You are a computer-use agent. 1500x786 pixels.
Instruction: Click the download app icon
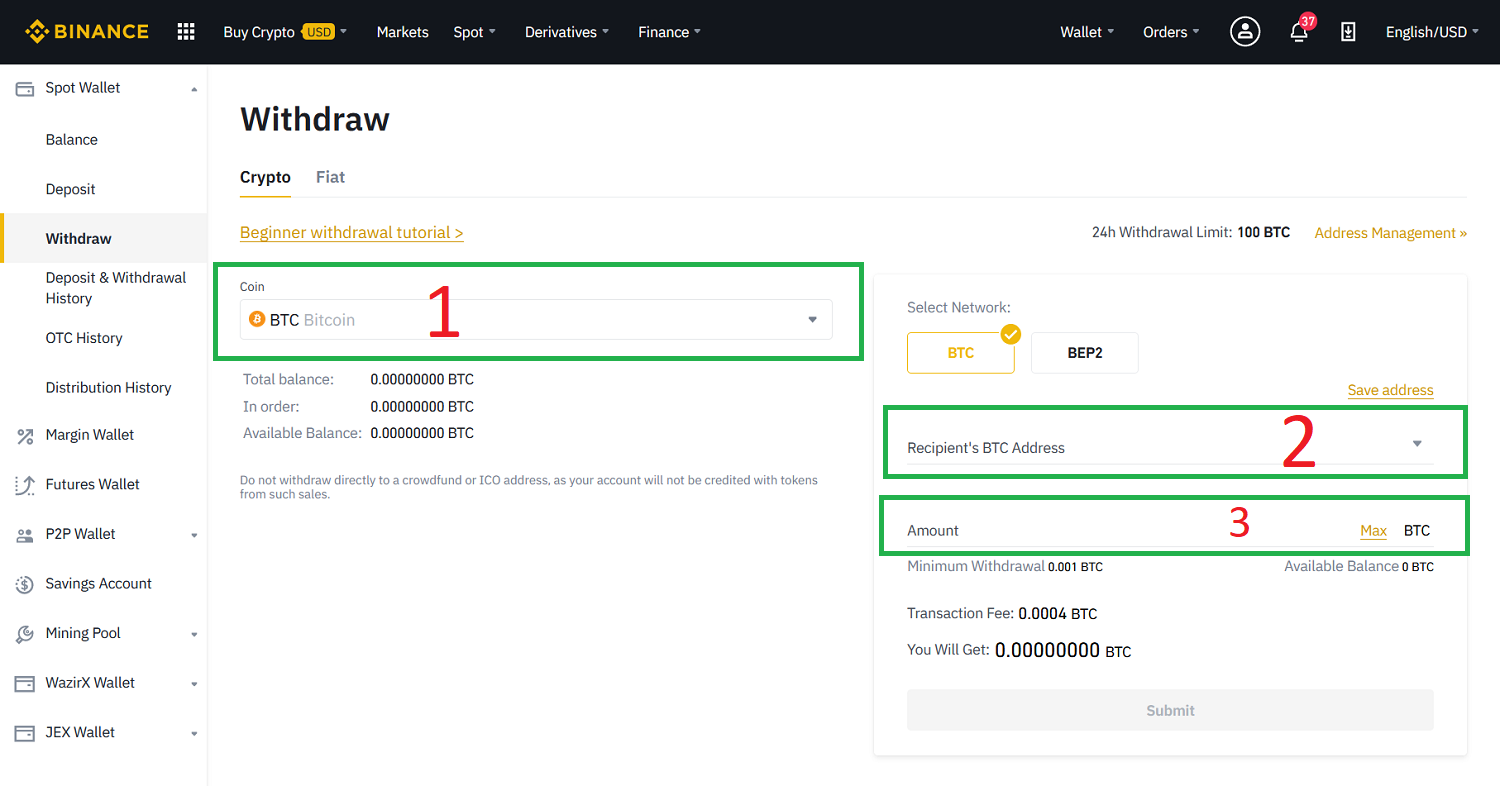[x=1348, y=32]
